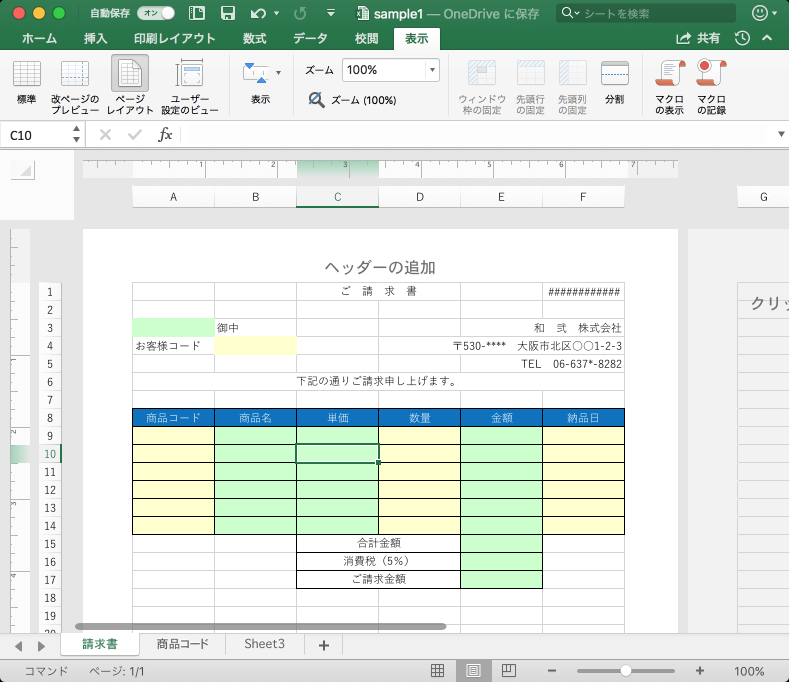Open ユーザー設定のビュー custom views
Screen dimensions: 789x682
point(190,87)
